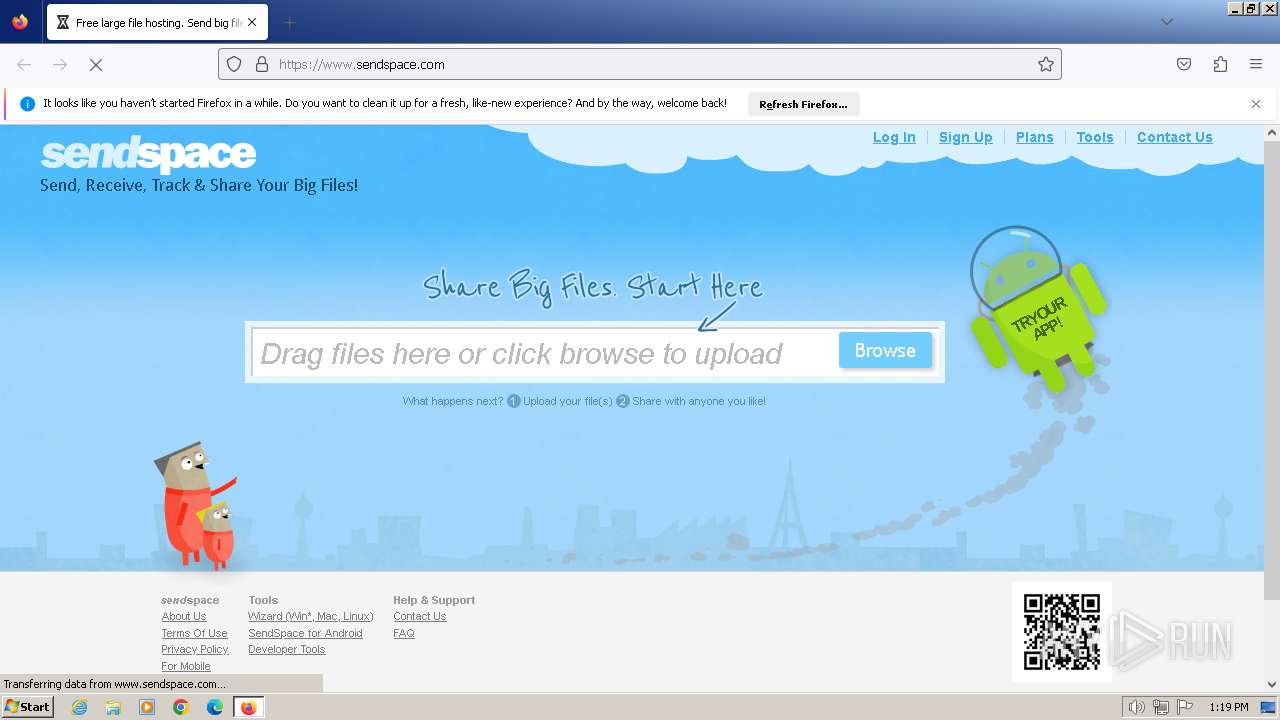1280x720 pixels.
Task: Select Firefox taskbar button
Action: [248, 707]
